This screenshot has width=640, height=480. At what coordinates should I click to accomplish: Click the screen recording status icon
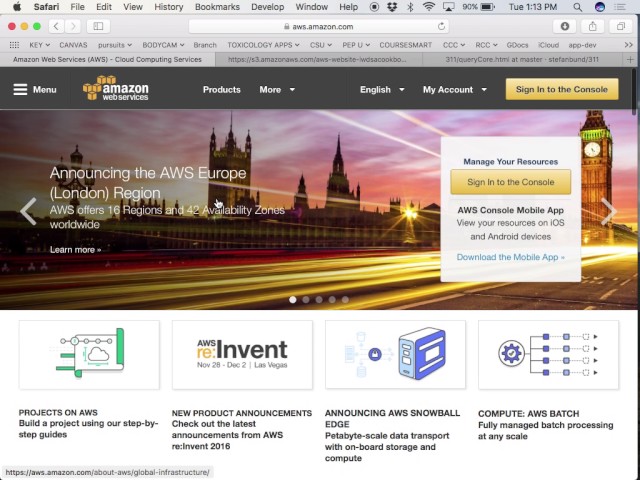374,7
